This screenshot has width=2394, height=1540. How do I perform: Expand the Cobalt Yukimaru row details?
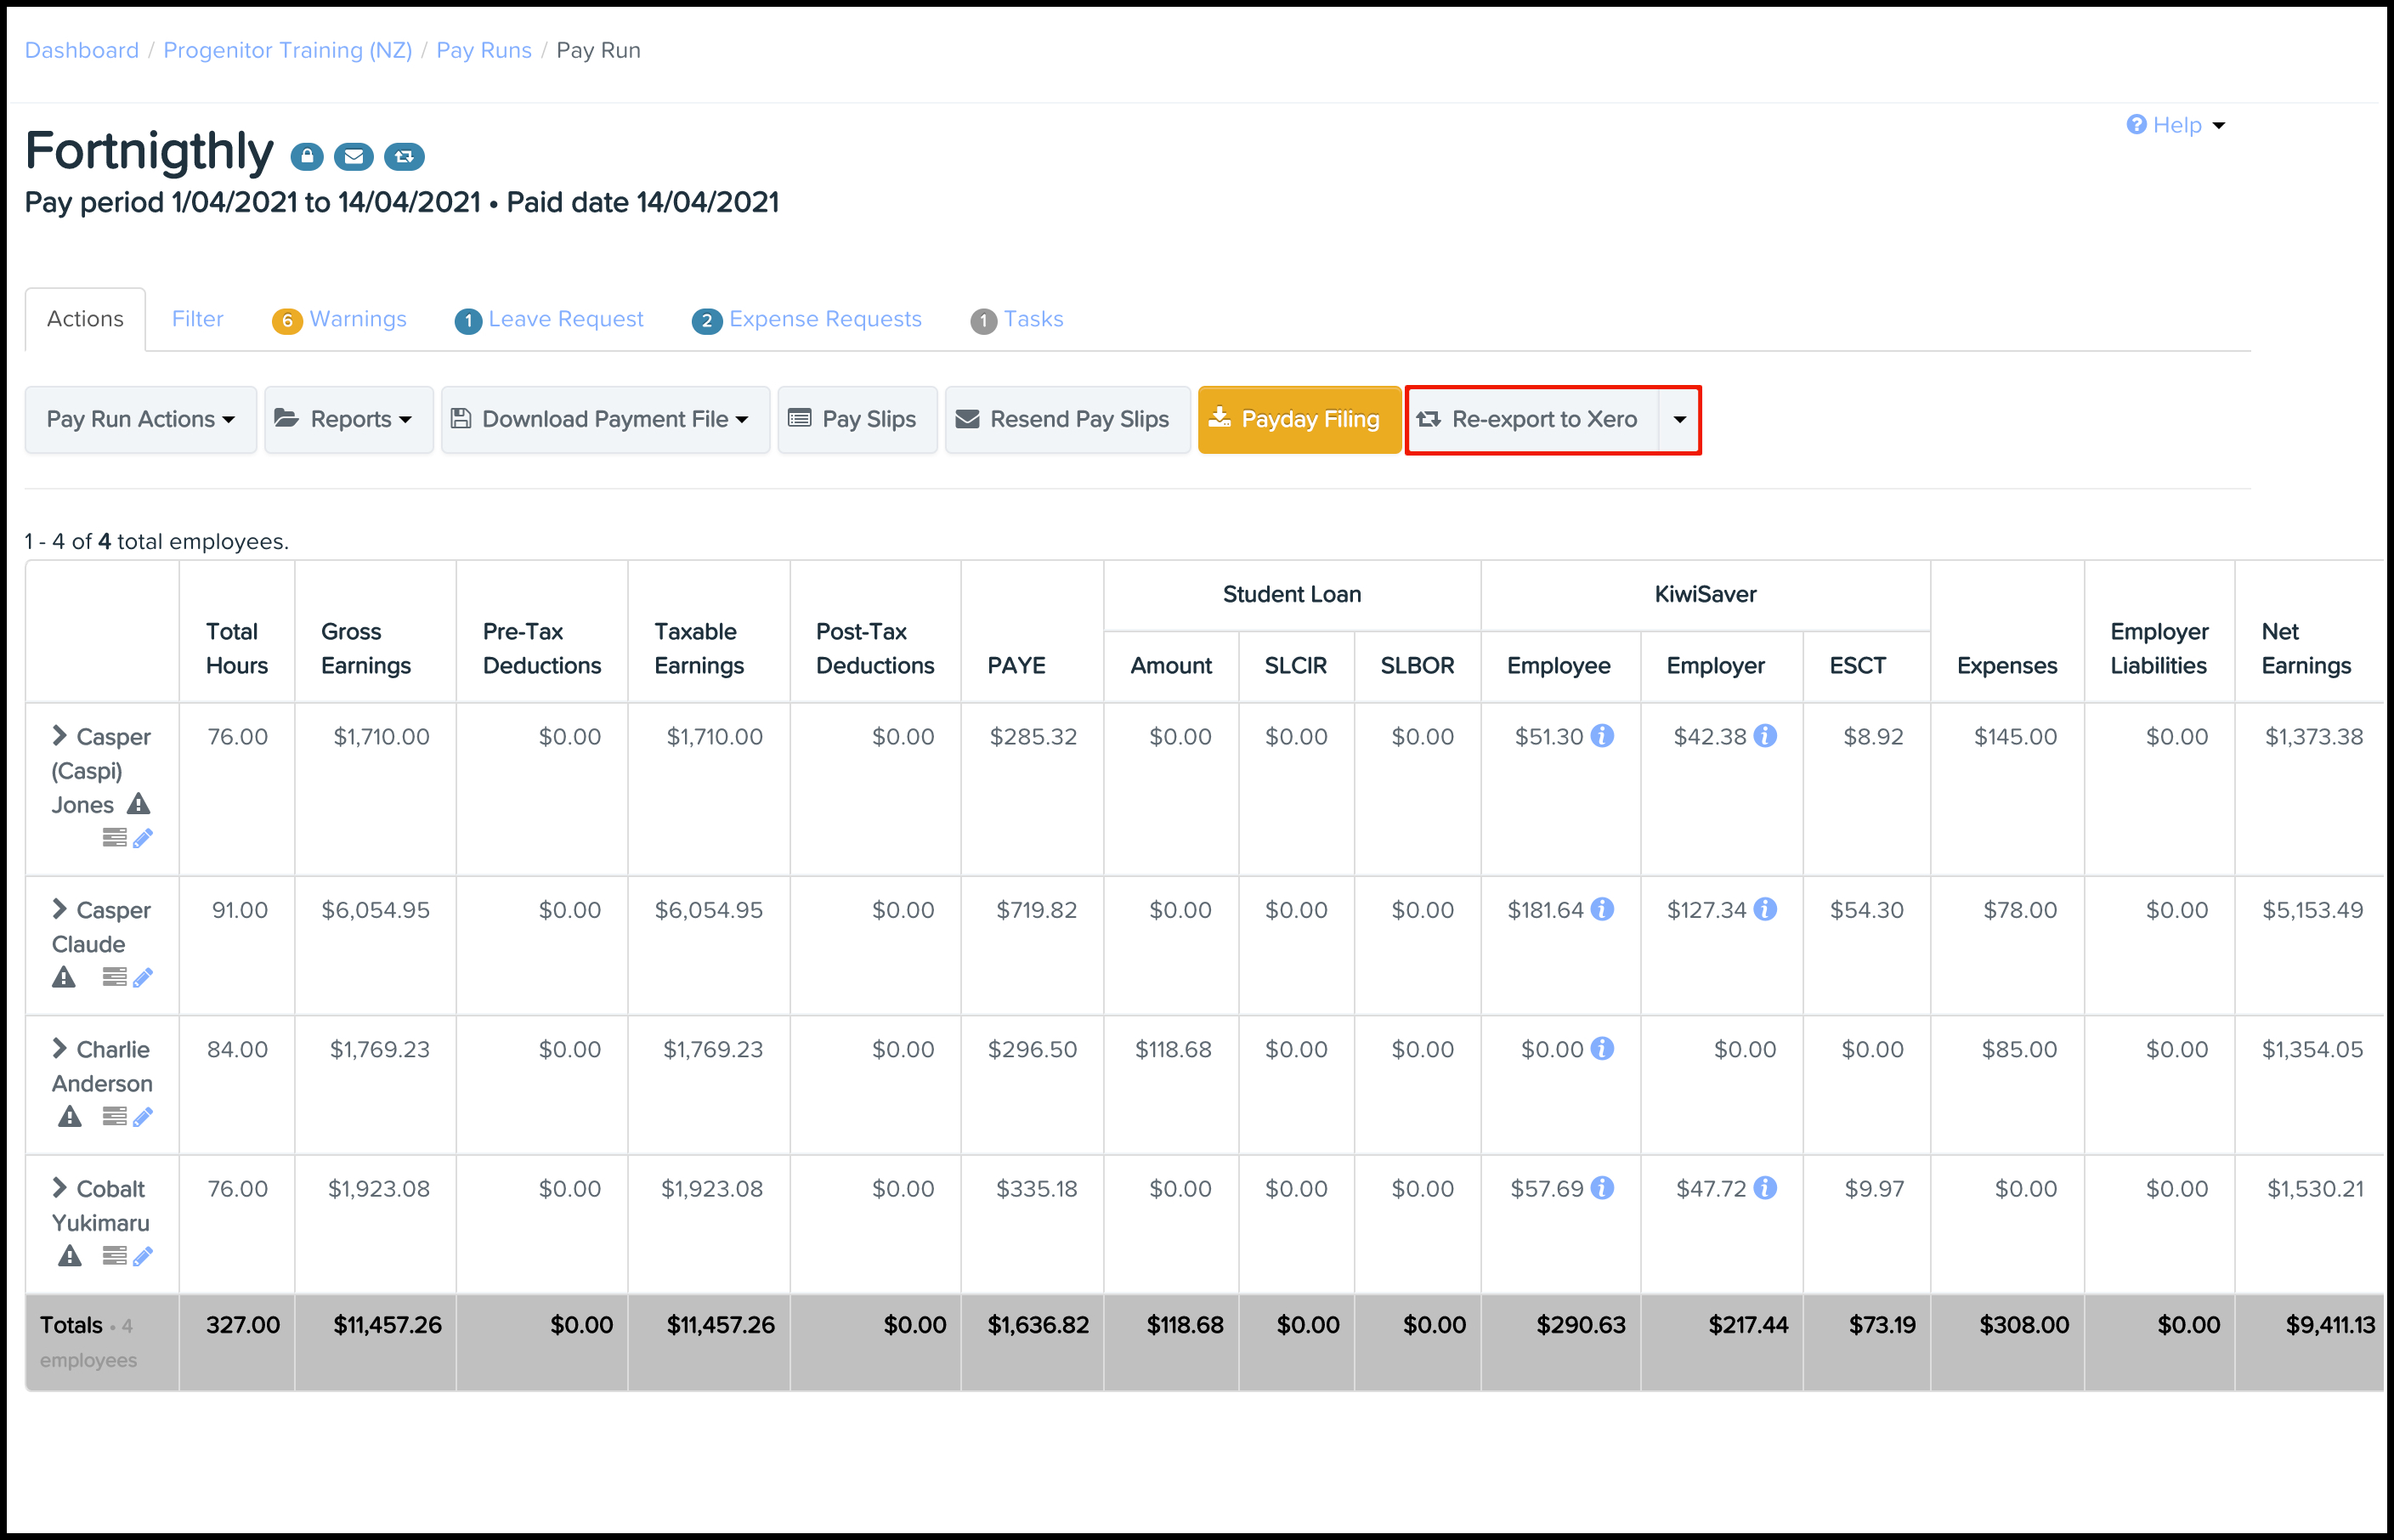(x=59, y=1188)
